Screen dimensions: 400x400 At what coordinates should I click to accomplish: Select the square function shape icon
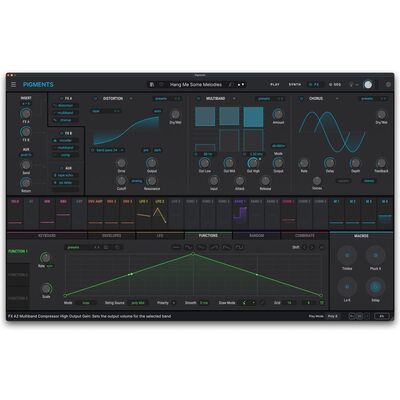[x=239, y=247]
